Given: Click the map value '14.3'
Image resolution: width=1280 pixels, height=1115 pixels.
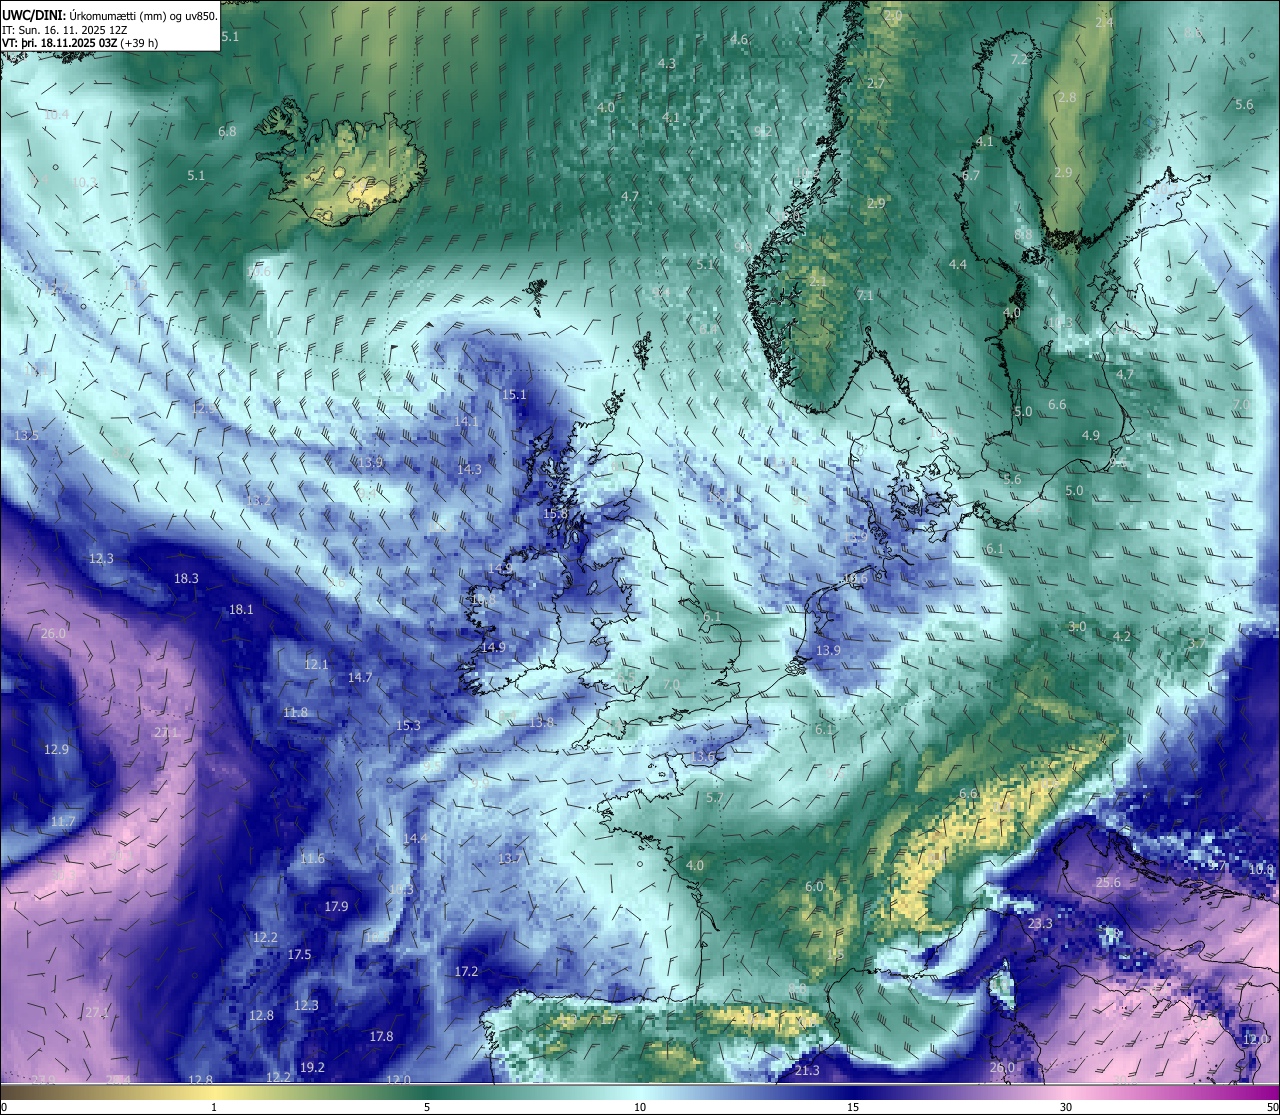Looking at the screenshot, I should click(x=469, y=469).
